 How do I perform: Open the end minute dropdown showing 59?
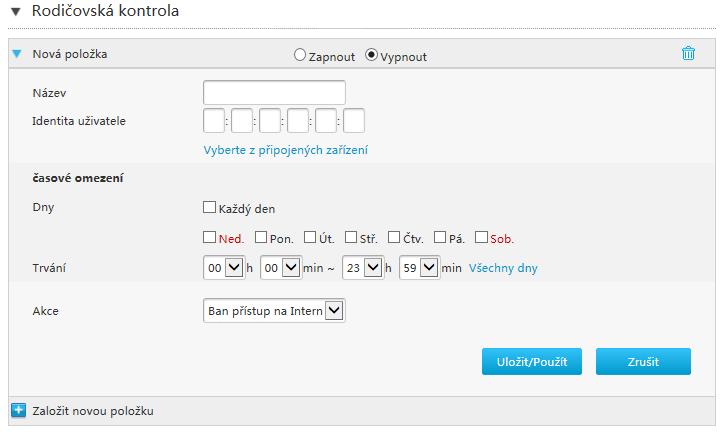click(419, 268)
